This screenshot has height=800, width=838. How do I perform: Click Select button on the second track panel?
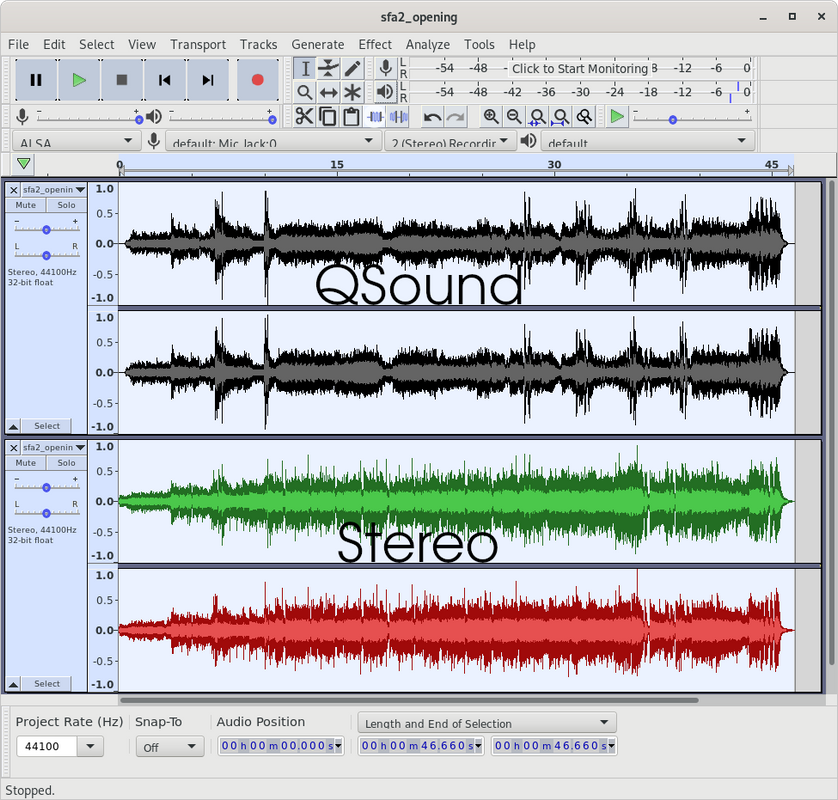pos(46,684)
